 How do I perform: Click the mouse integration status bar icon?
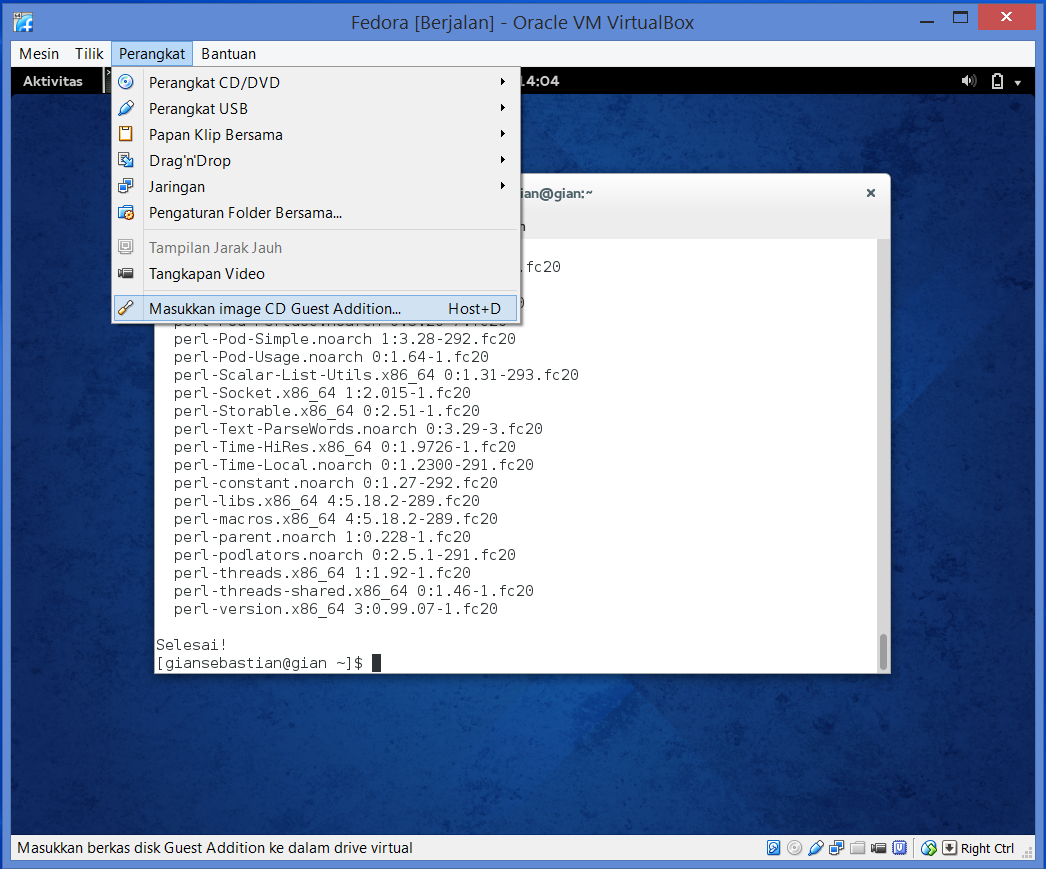(x=929, y=848)
